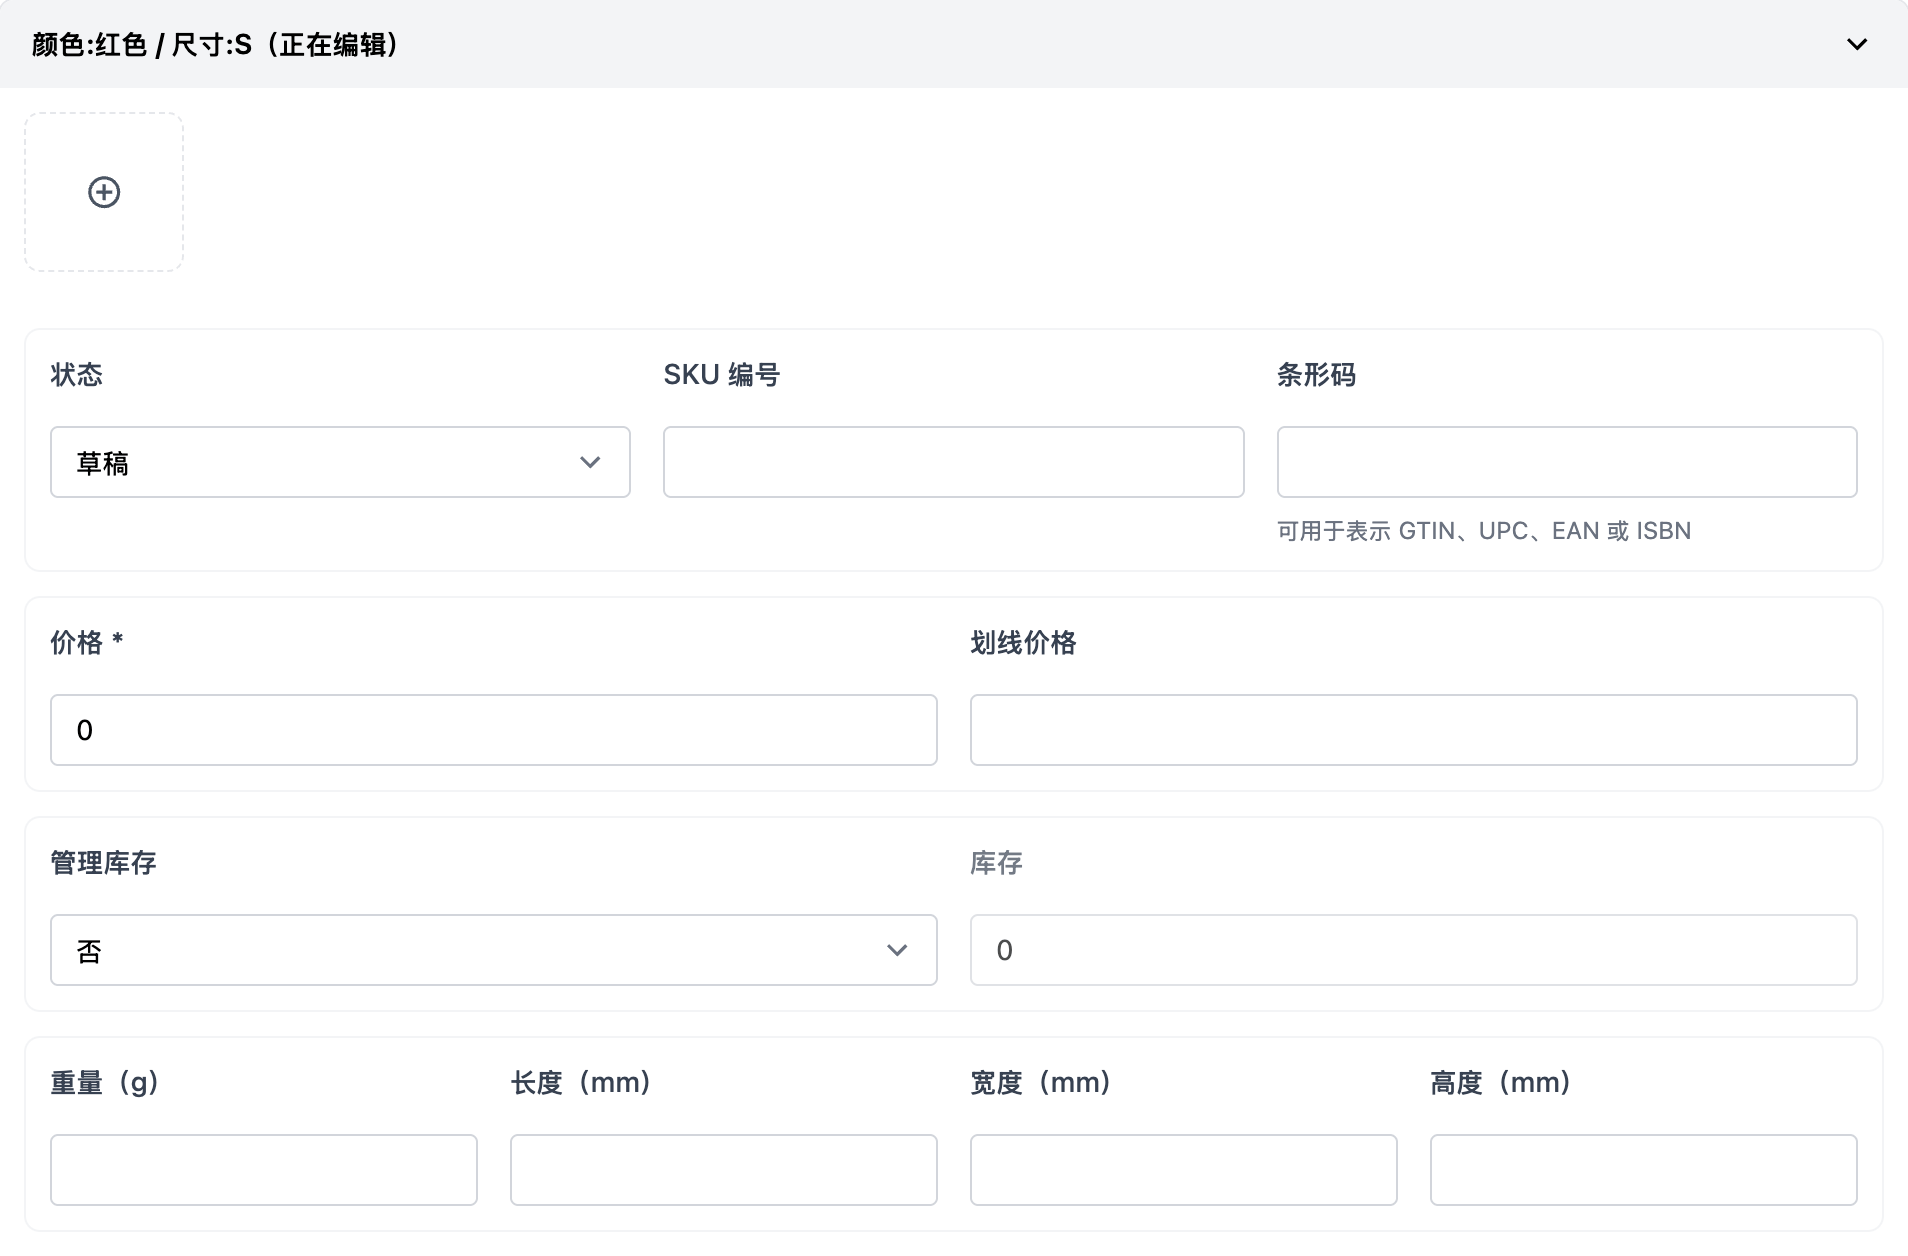The width and height of the screenshot is (1908, 1256).
Task: Click the 管理库存 label text
Action: [103, 863]
